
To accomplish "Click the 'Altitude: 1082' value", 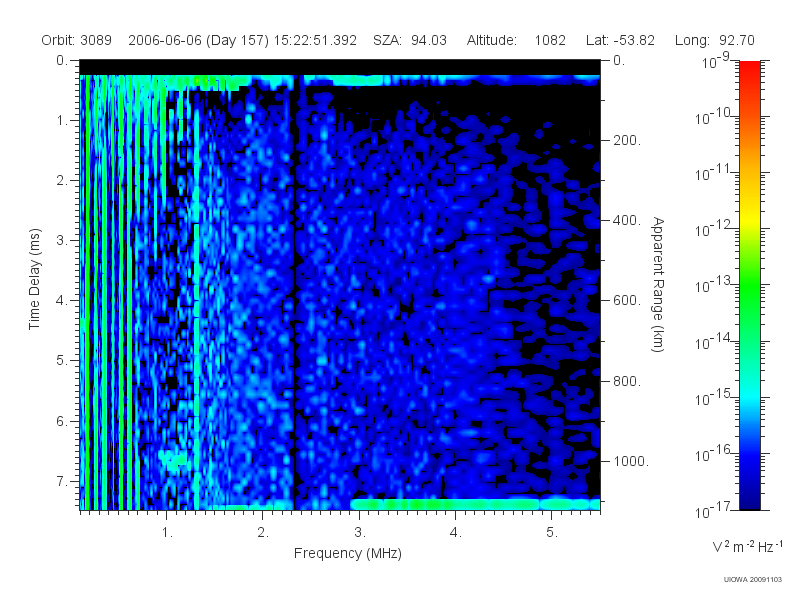I will click(516, 40).
